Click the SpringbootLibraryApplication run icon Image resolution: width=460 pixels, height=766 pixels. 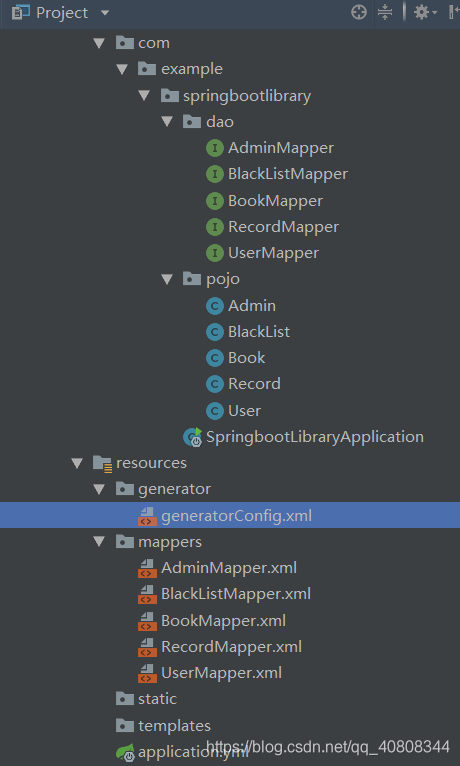(x=192, y=437)
